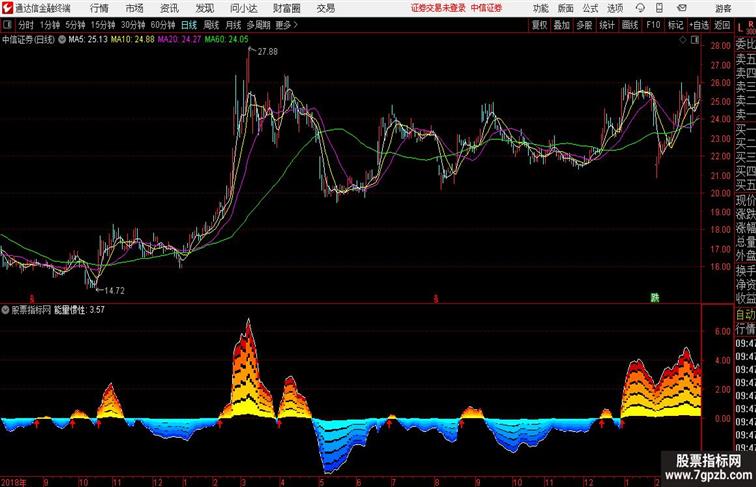Open the F10 company info button

[653, 25]
